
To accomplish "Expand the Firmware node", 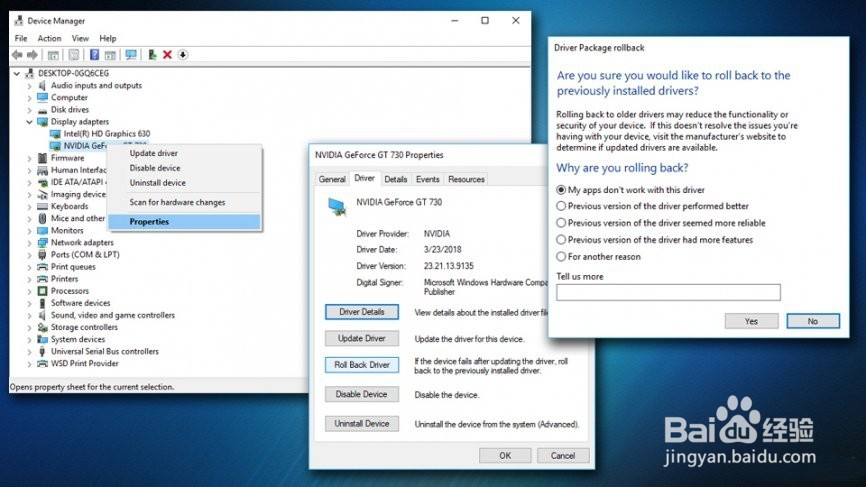I will point(29,158).
